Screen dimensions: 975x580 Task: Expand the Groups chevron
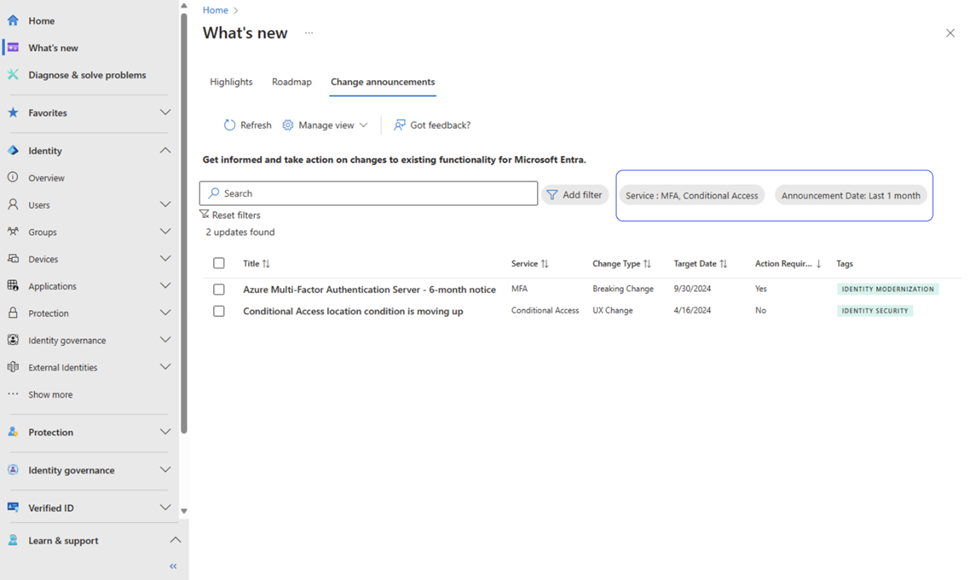pos(165,231)
